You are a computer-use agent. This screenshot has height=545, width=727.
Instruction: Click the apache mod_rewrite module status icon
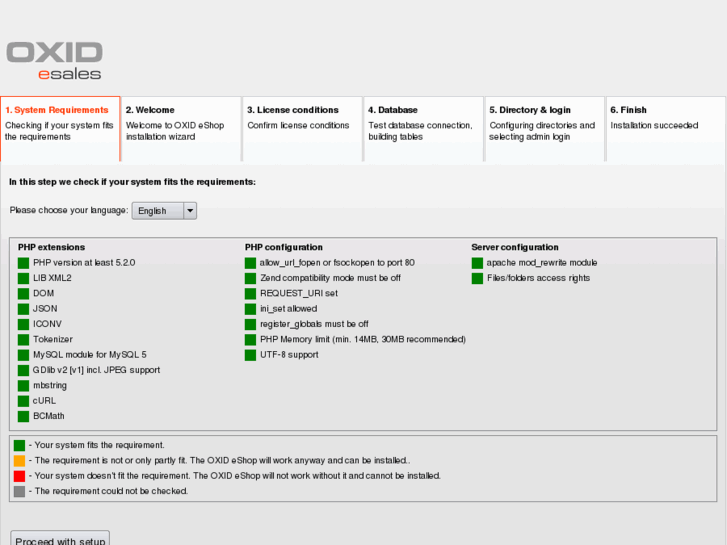pos(478,263)
